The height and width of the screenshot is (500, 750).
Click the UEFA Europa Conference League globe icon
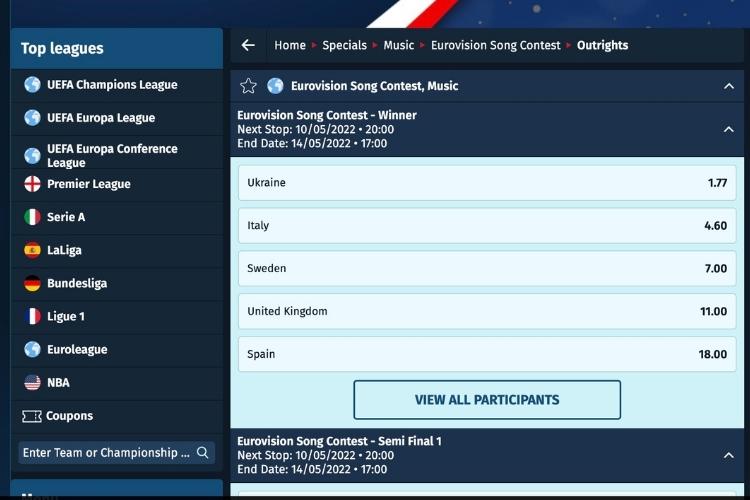click(32, 156)
